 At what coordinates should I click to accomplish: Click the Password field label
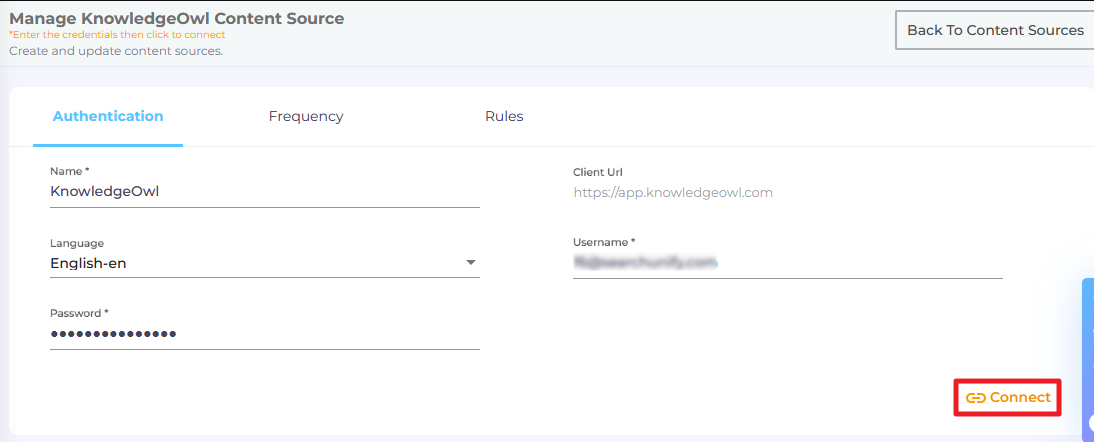tap(79, 313)
